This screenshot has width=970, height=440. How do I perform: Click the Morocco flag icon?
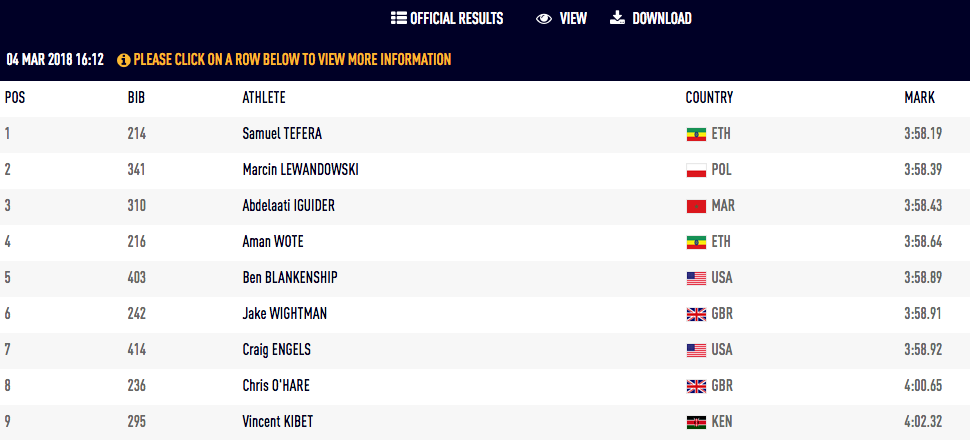(x=696, y=206)
